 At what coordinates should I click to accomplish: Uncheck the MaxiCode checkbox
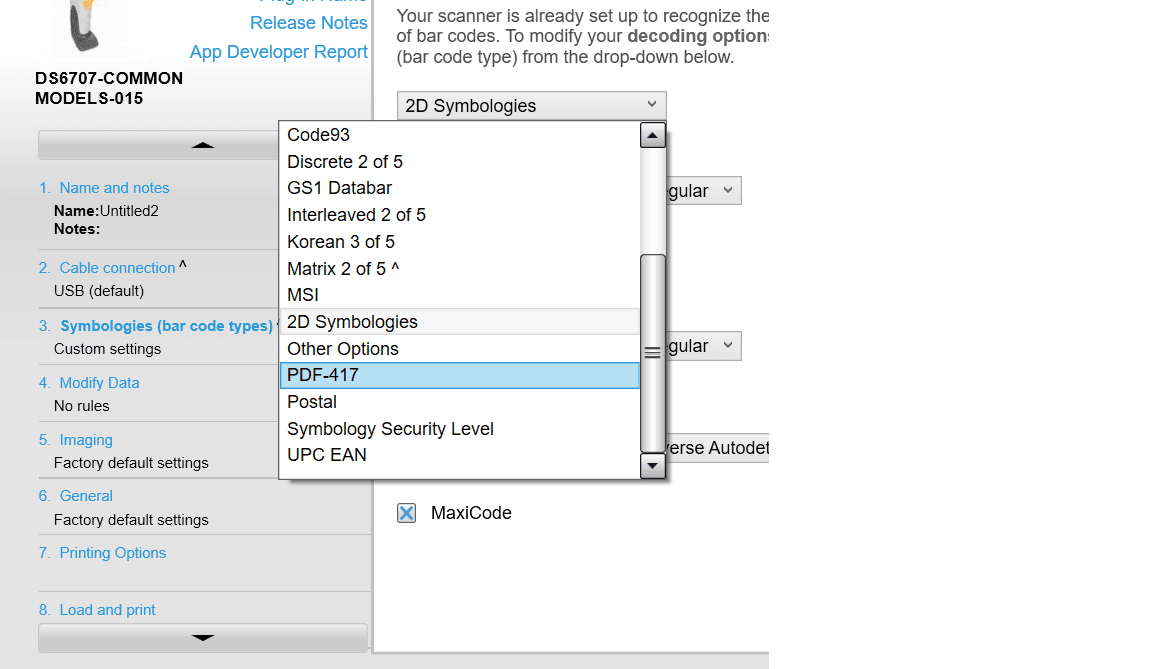(x=406, y=513)
